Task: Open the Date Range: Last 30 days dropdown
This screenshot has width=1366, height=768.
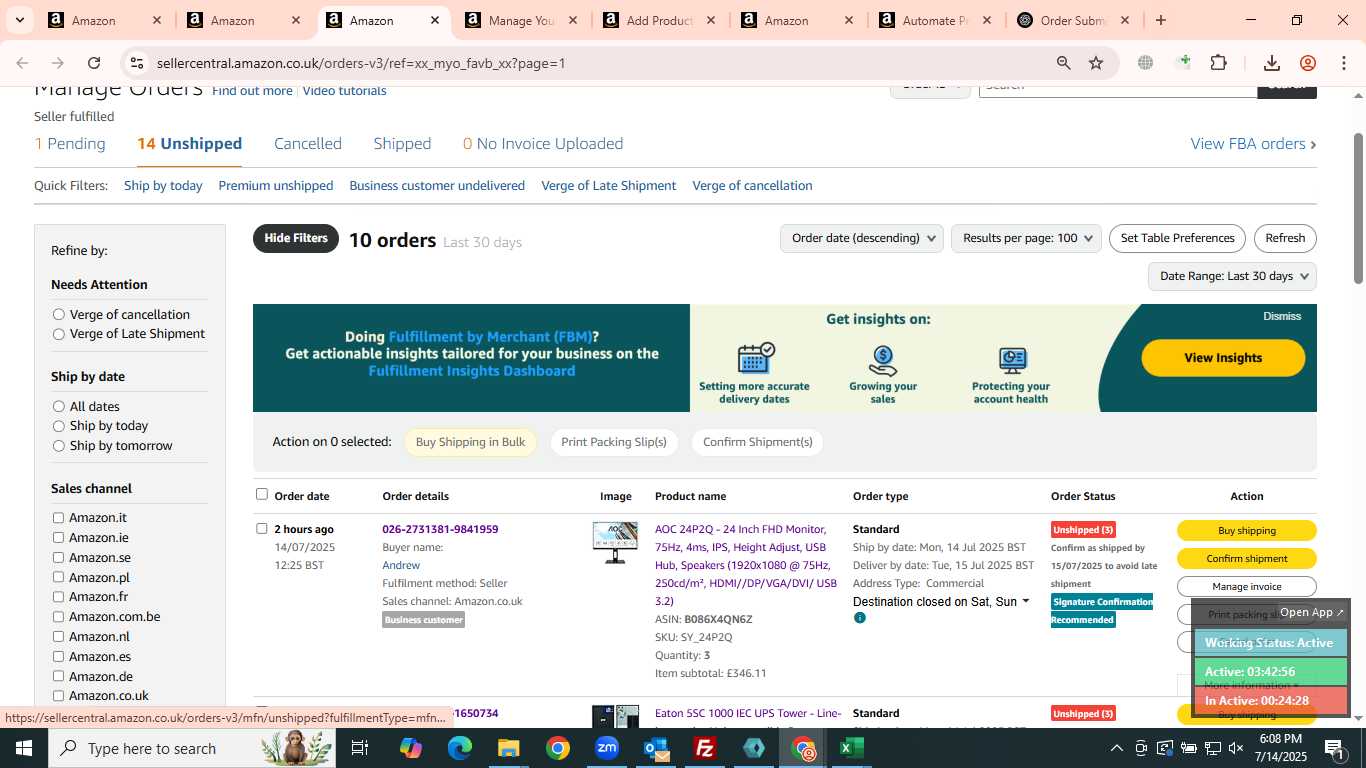Action: click(x=1232, y=276)
